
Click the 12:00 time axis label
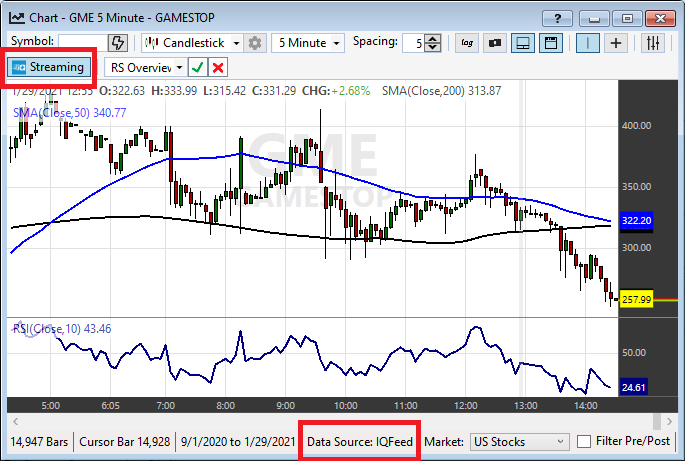pos(465,406)
